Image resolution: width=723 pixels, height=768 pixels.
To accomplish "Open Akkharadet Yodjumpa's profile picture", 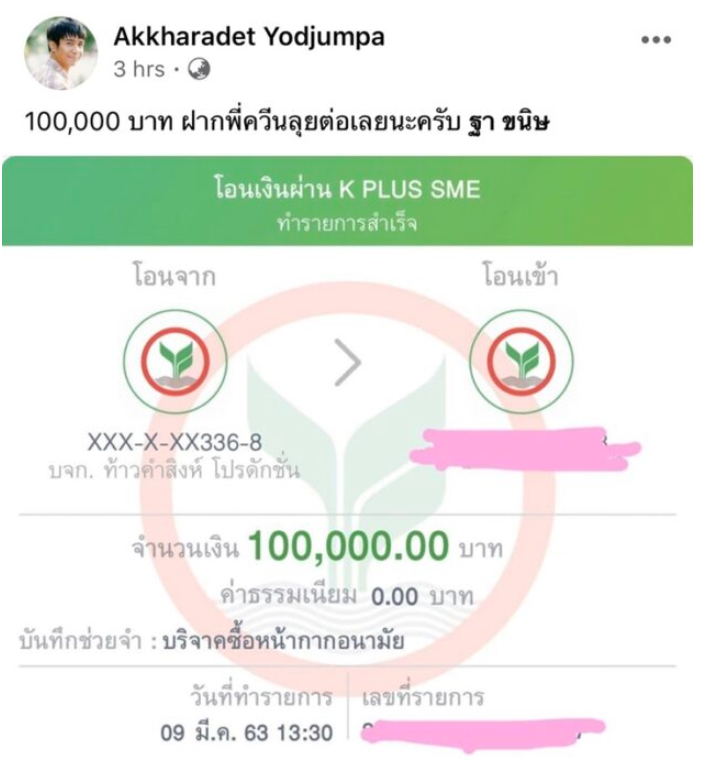I will pos(61,53).
